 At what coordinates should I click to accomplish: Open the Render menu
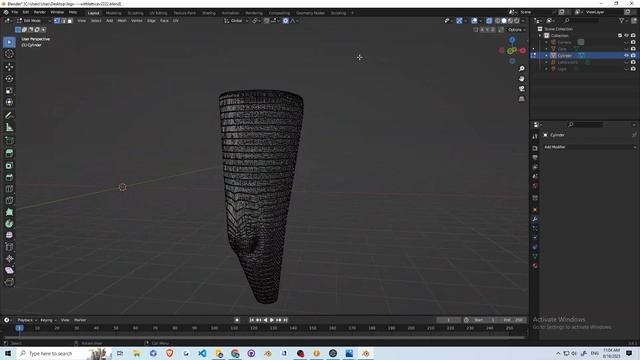click(x=40, y=12)
